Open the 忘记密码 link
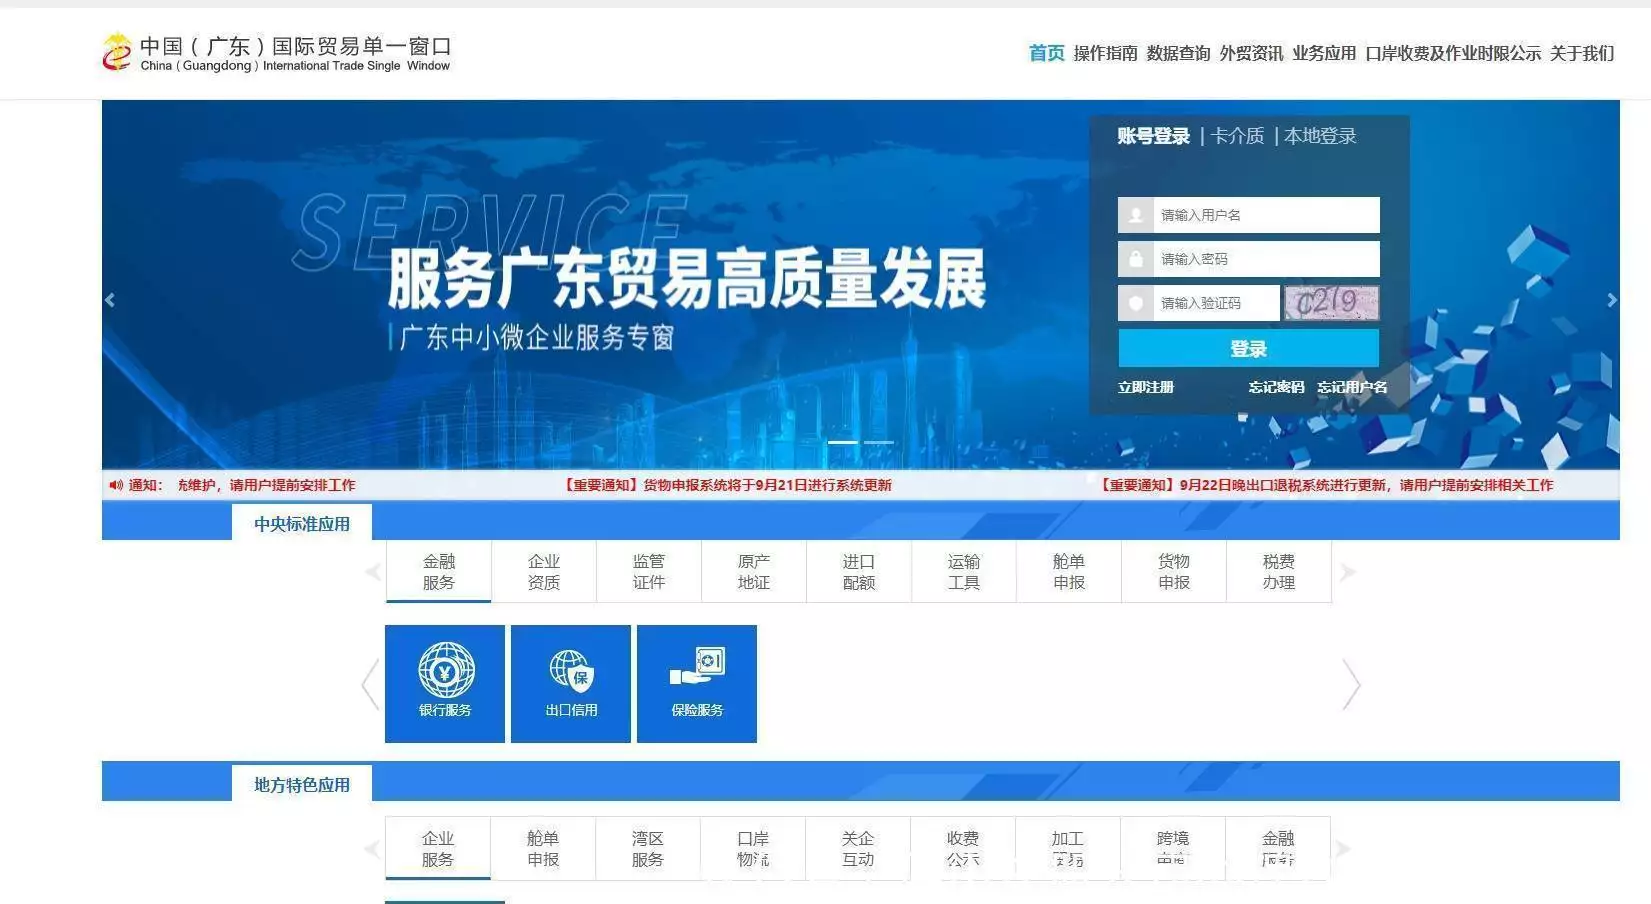Screen dimensions: 1651x904 (x=1276, y=387)
